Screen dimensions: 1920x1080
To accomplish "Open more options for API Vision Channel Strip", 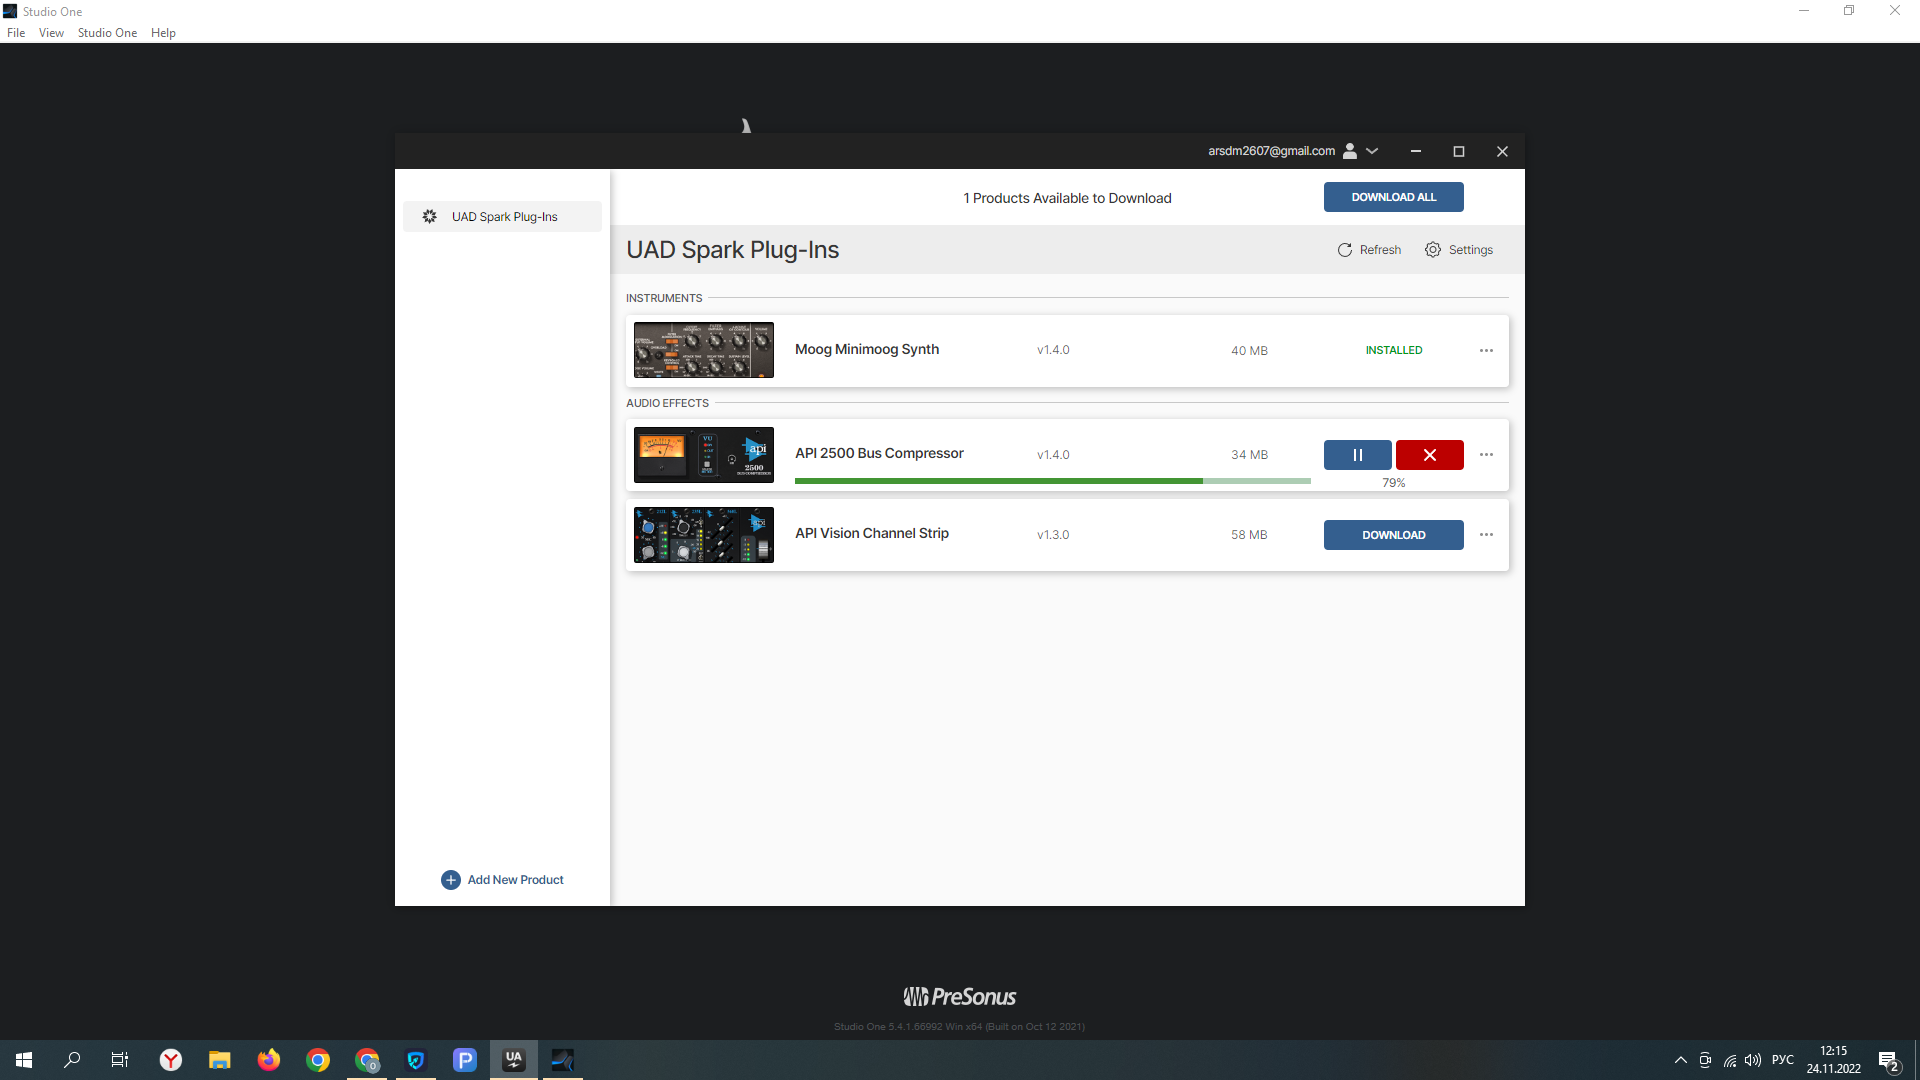I will [x=1486, y=535].
